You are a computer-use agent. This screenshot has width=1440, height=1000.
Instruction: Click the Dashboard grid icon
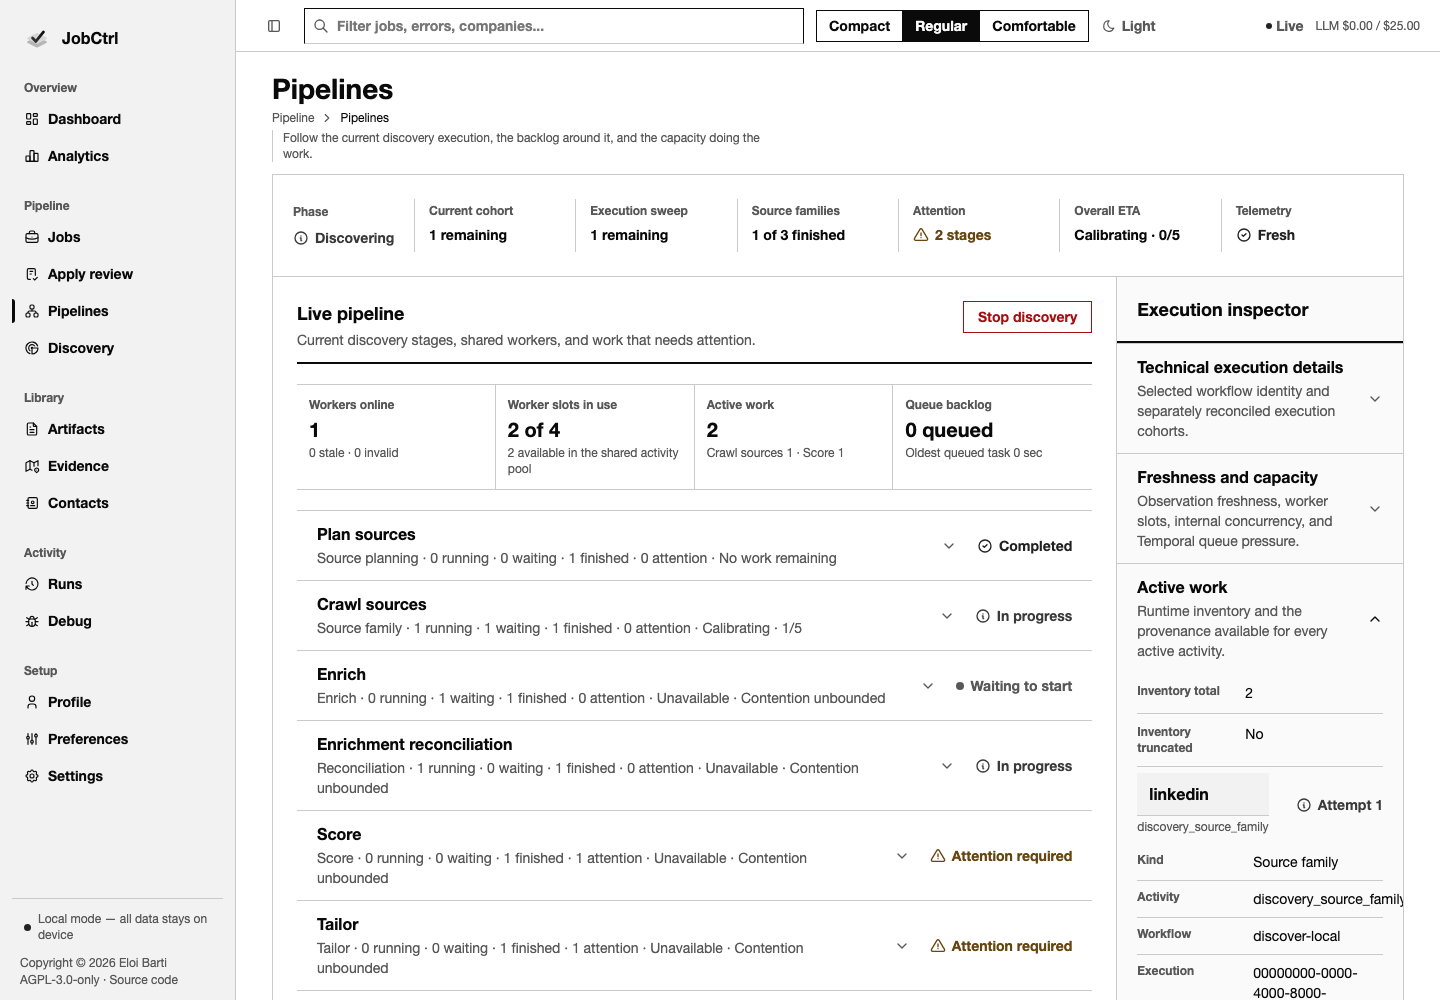(x=32, y=119)
